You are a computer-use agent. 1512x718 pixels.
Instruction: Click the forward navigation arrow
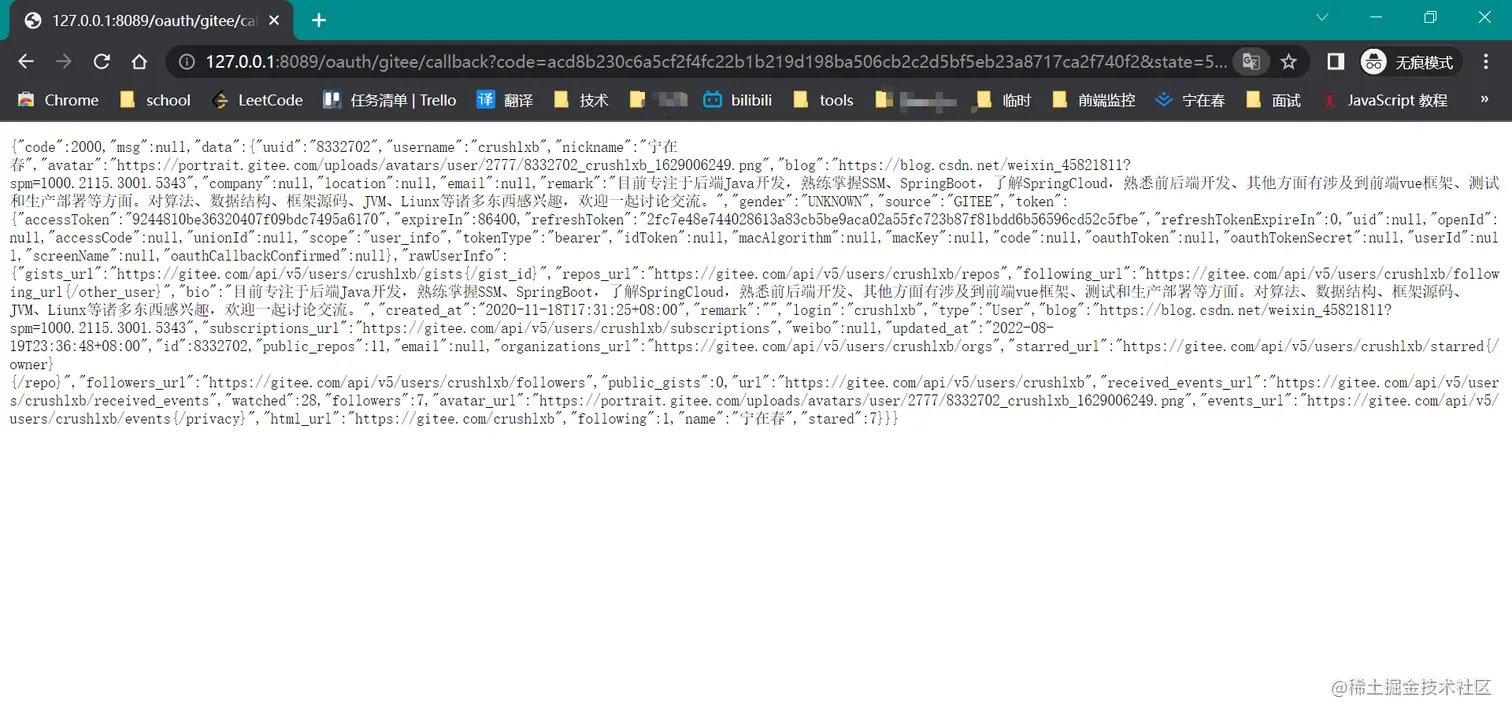click(x=63, y=61)
